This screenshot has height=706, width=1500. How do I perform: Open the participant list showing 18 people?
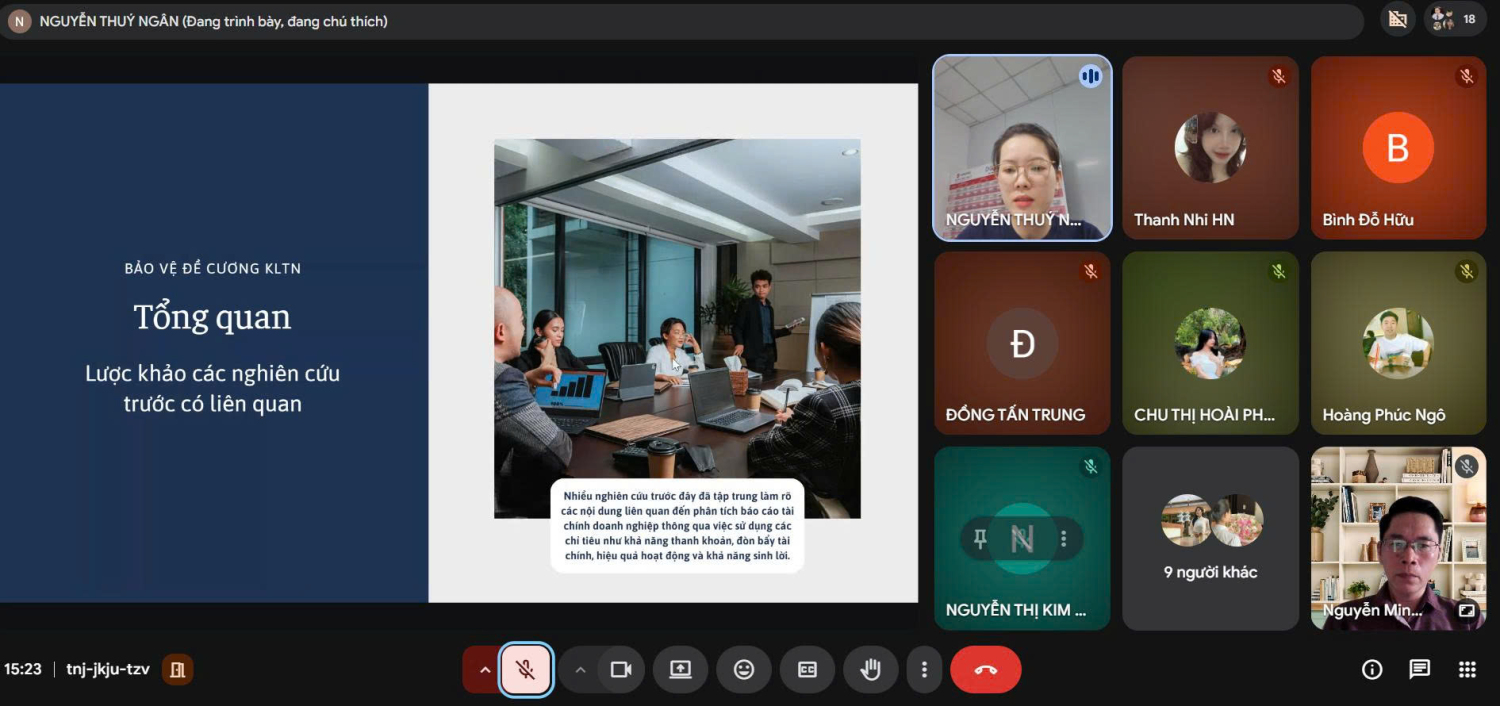(1454, 19)
